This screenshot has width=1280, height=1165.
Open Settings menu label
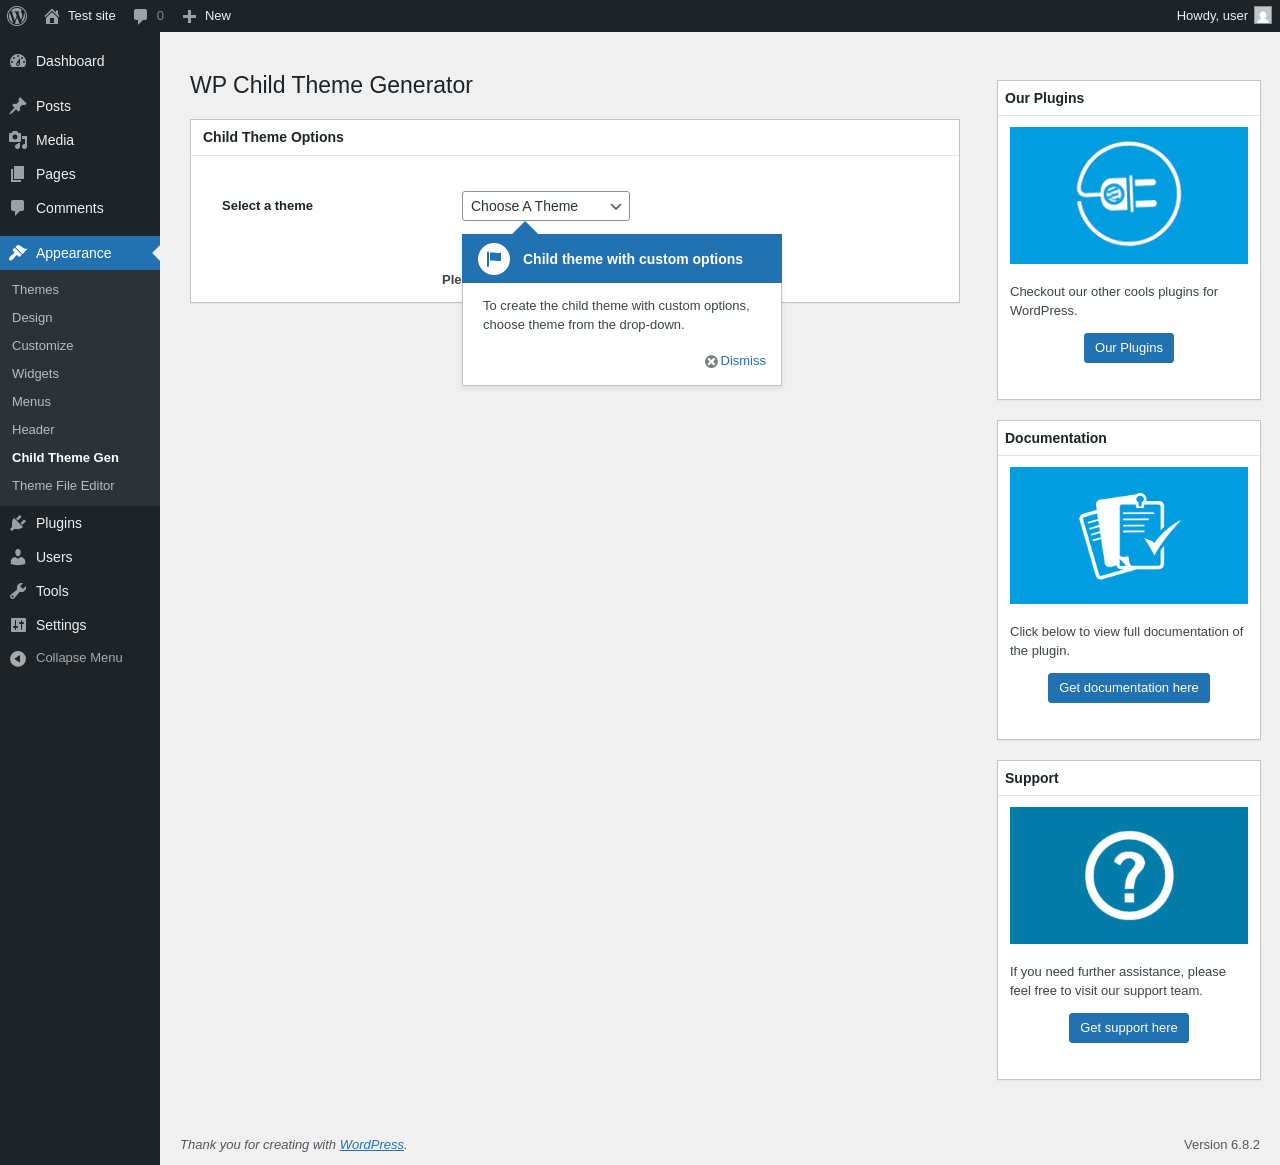coord(61,625)
